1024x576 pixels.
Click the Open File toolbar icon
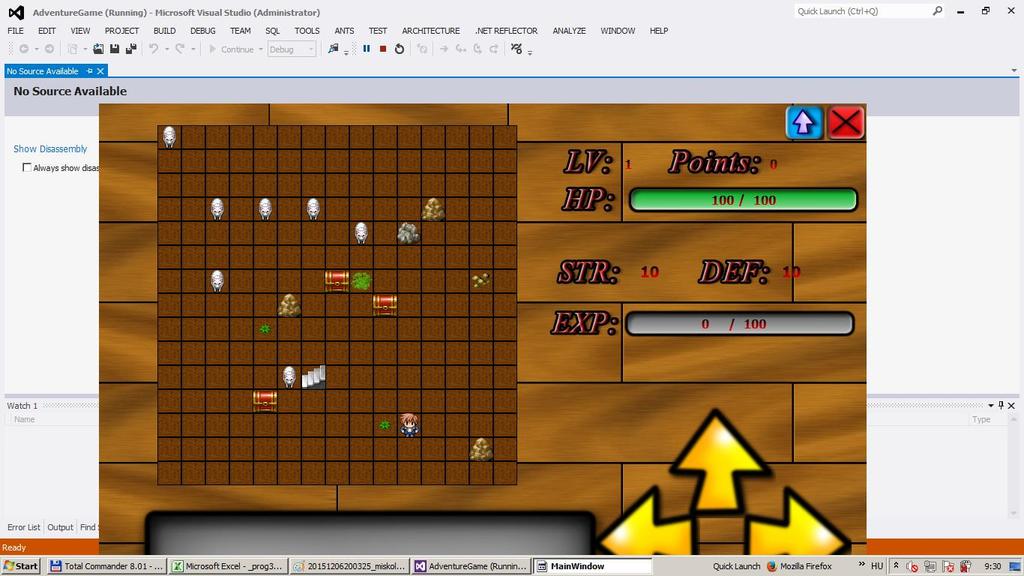pyautogui.click(x=99, y=49)
